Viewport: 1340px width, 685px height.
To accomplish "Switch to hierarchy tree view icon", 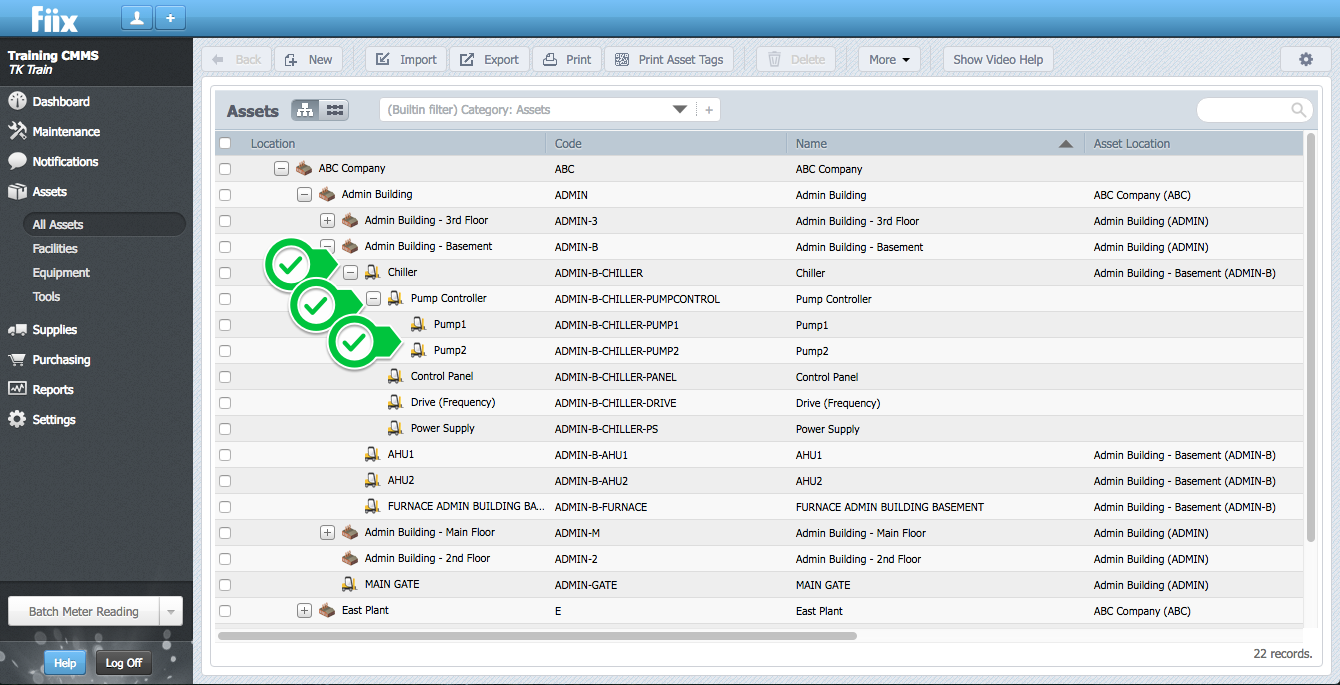I will click(306, 110).
